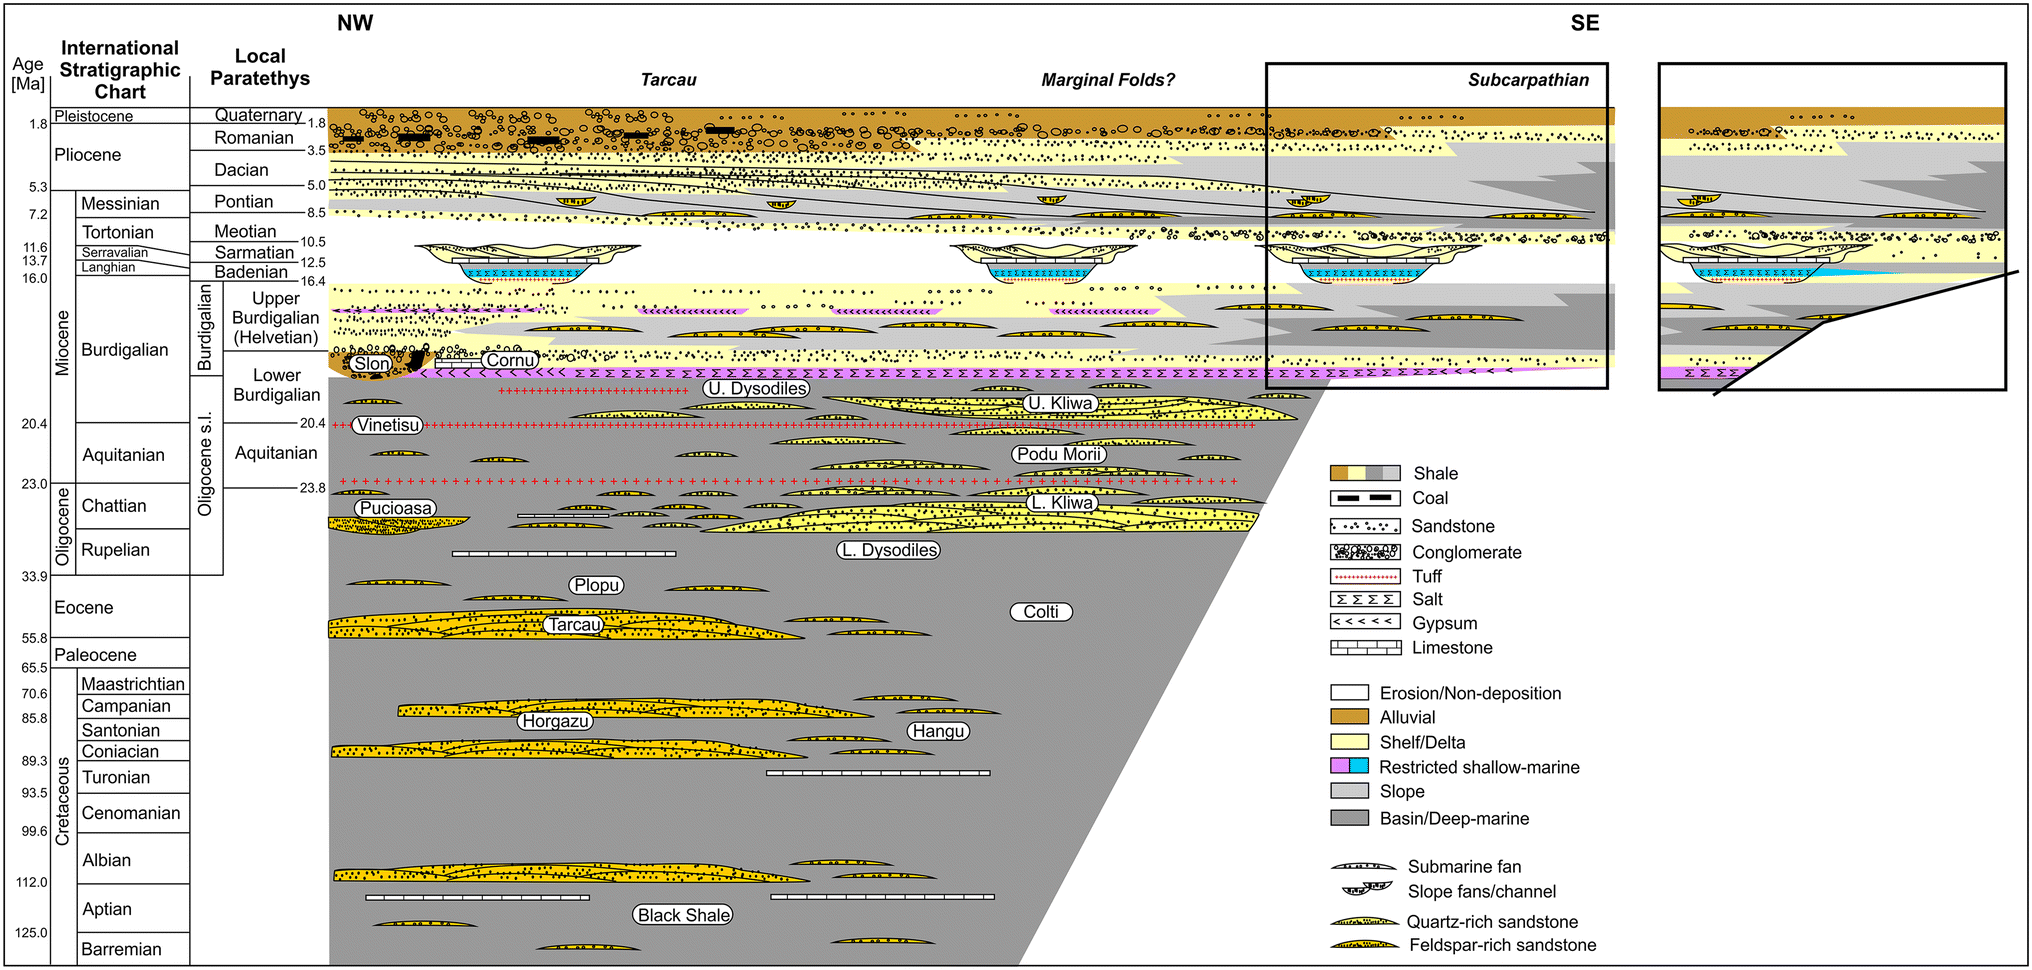Viewport: 2032px width, 970px height.
Task: Click the Pucioasa formation label
Action: pos(396,508)
